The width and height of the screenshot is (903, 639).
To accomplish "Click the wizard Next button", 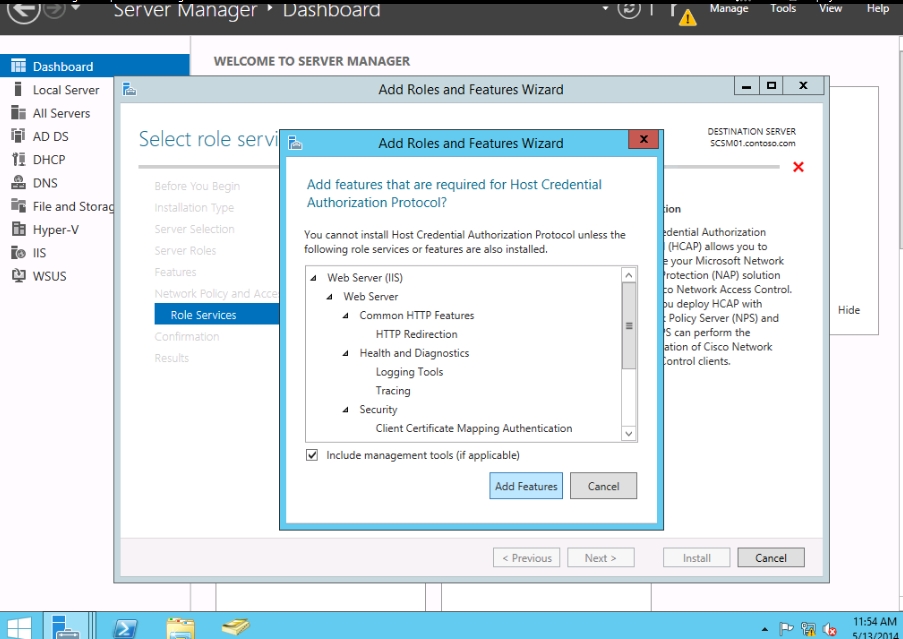I will [x=601, y=558].
